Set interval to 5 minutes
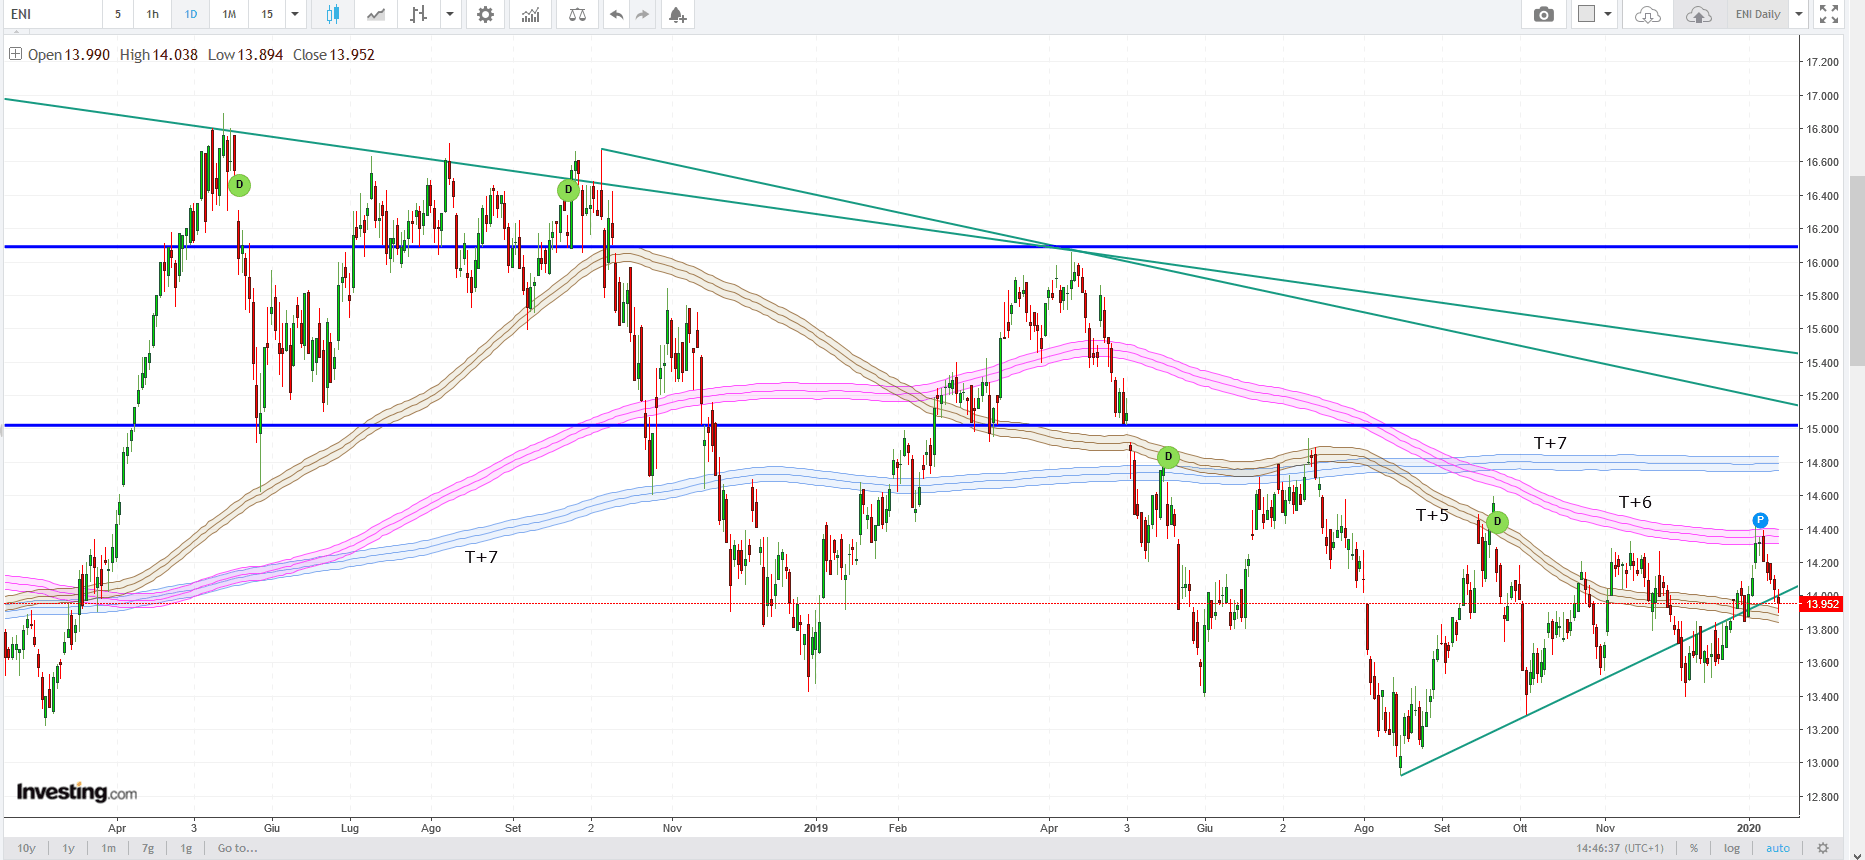1865x860 pixels. [118, 14]
